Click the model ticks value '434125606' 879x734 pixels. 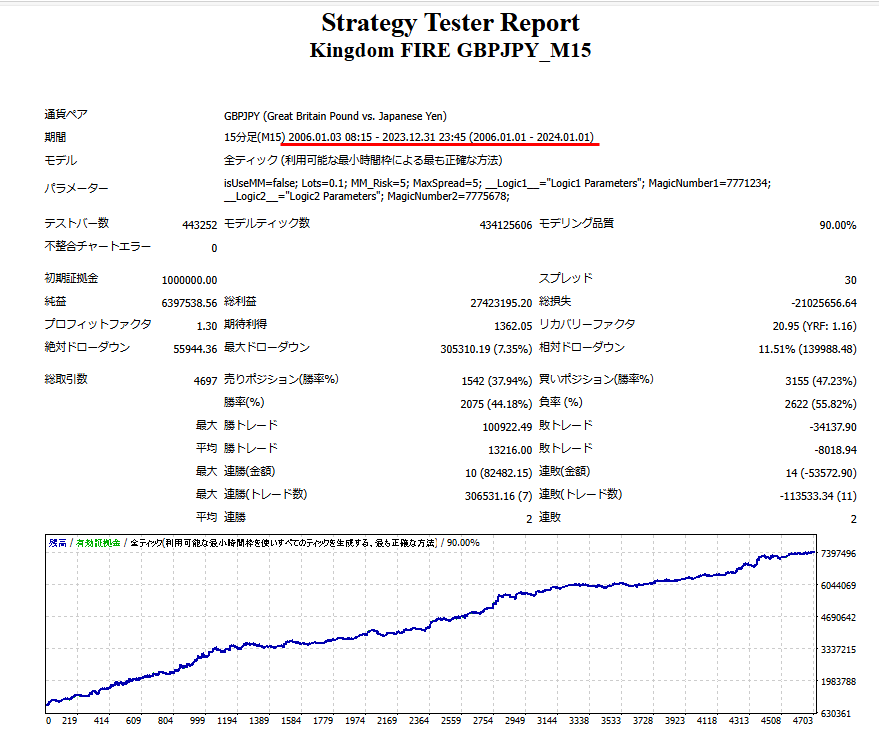pos(506,225)
